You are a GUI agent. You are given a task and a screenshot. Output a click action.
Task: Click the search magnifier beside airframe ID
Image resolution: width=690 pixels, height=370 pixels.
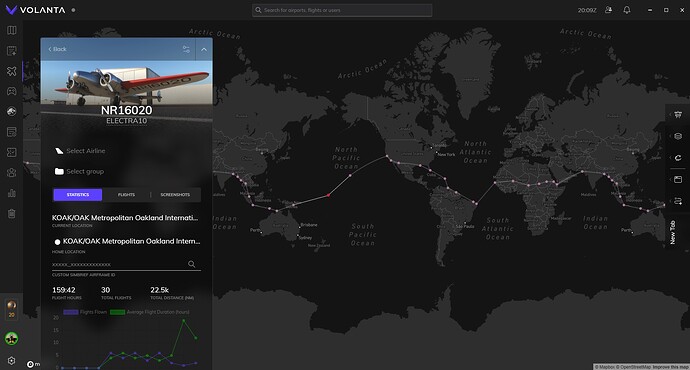click(x=192, y=264)
